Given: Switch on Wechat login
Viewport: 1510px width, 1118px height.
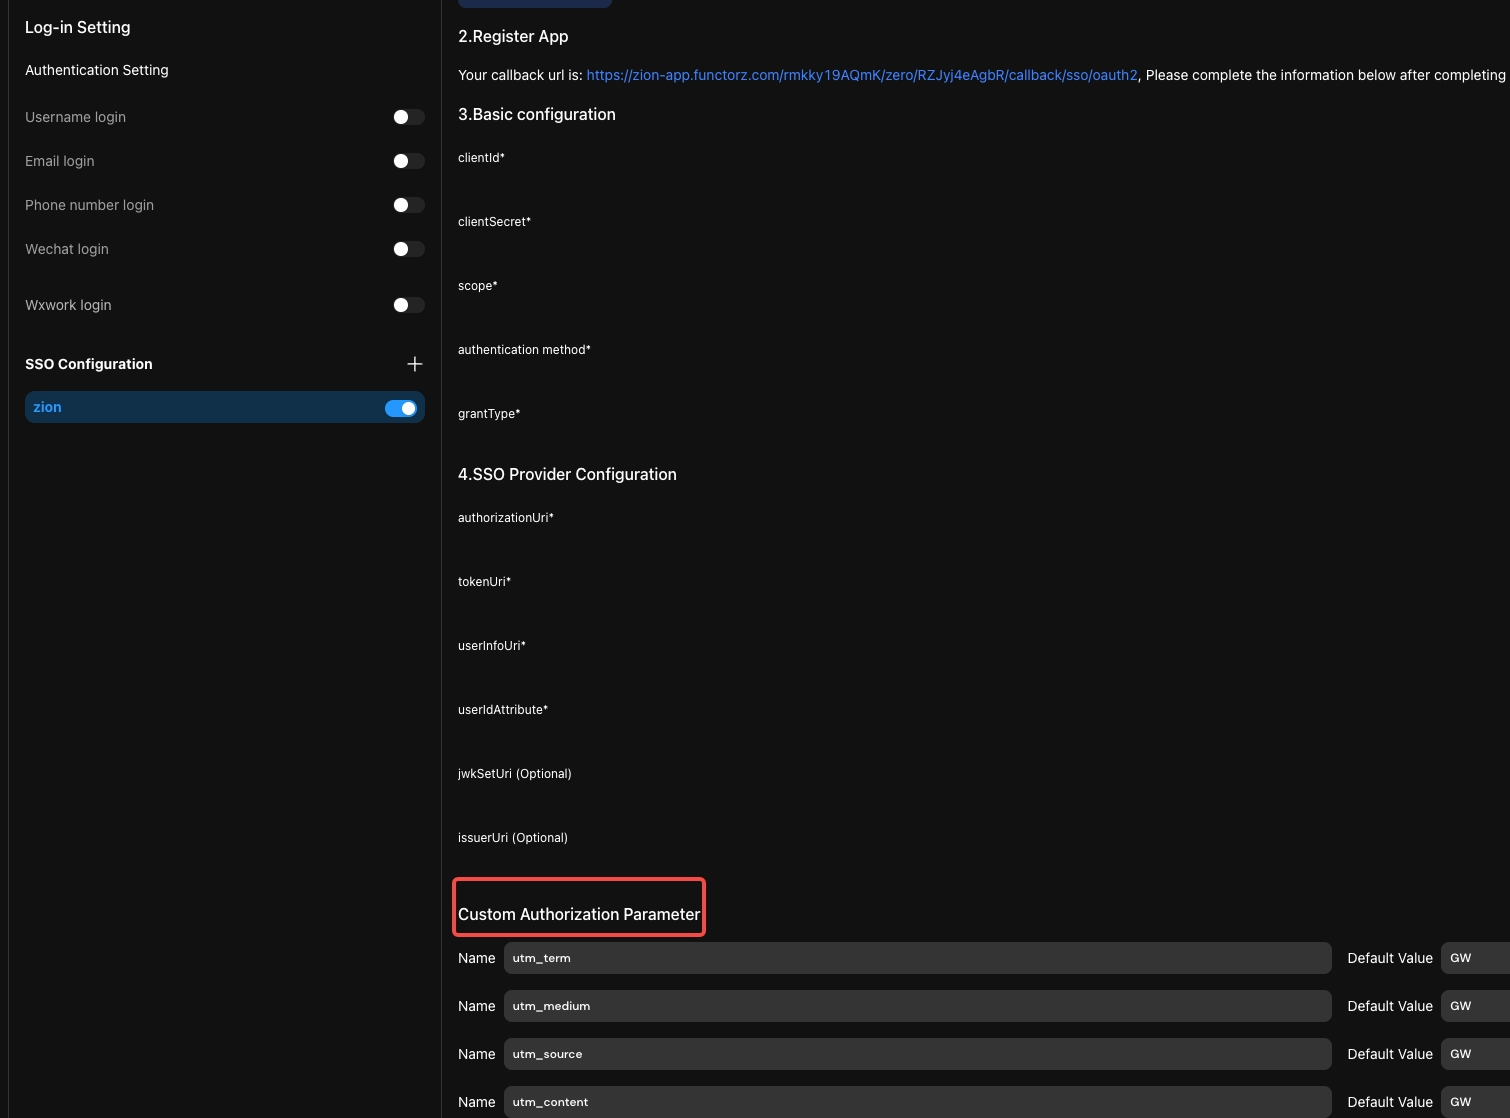Looking at the screenshot, I should tap(408, 249).
